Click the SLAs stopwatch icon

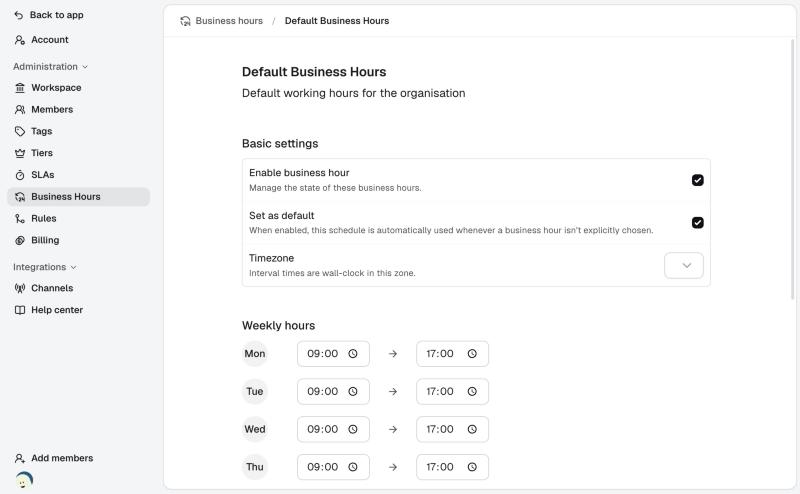point(20,175)
